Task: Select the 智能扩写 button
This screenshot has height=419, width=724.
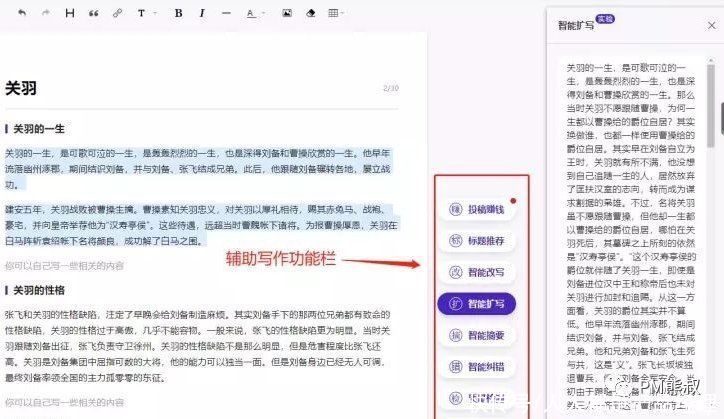Action: point(477,304)
